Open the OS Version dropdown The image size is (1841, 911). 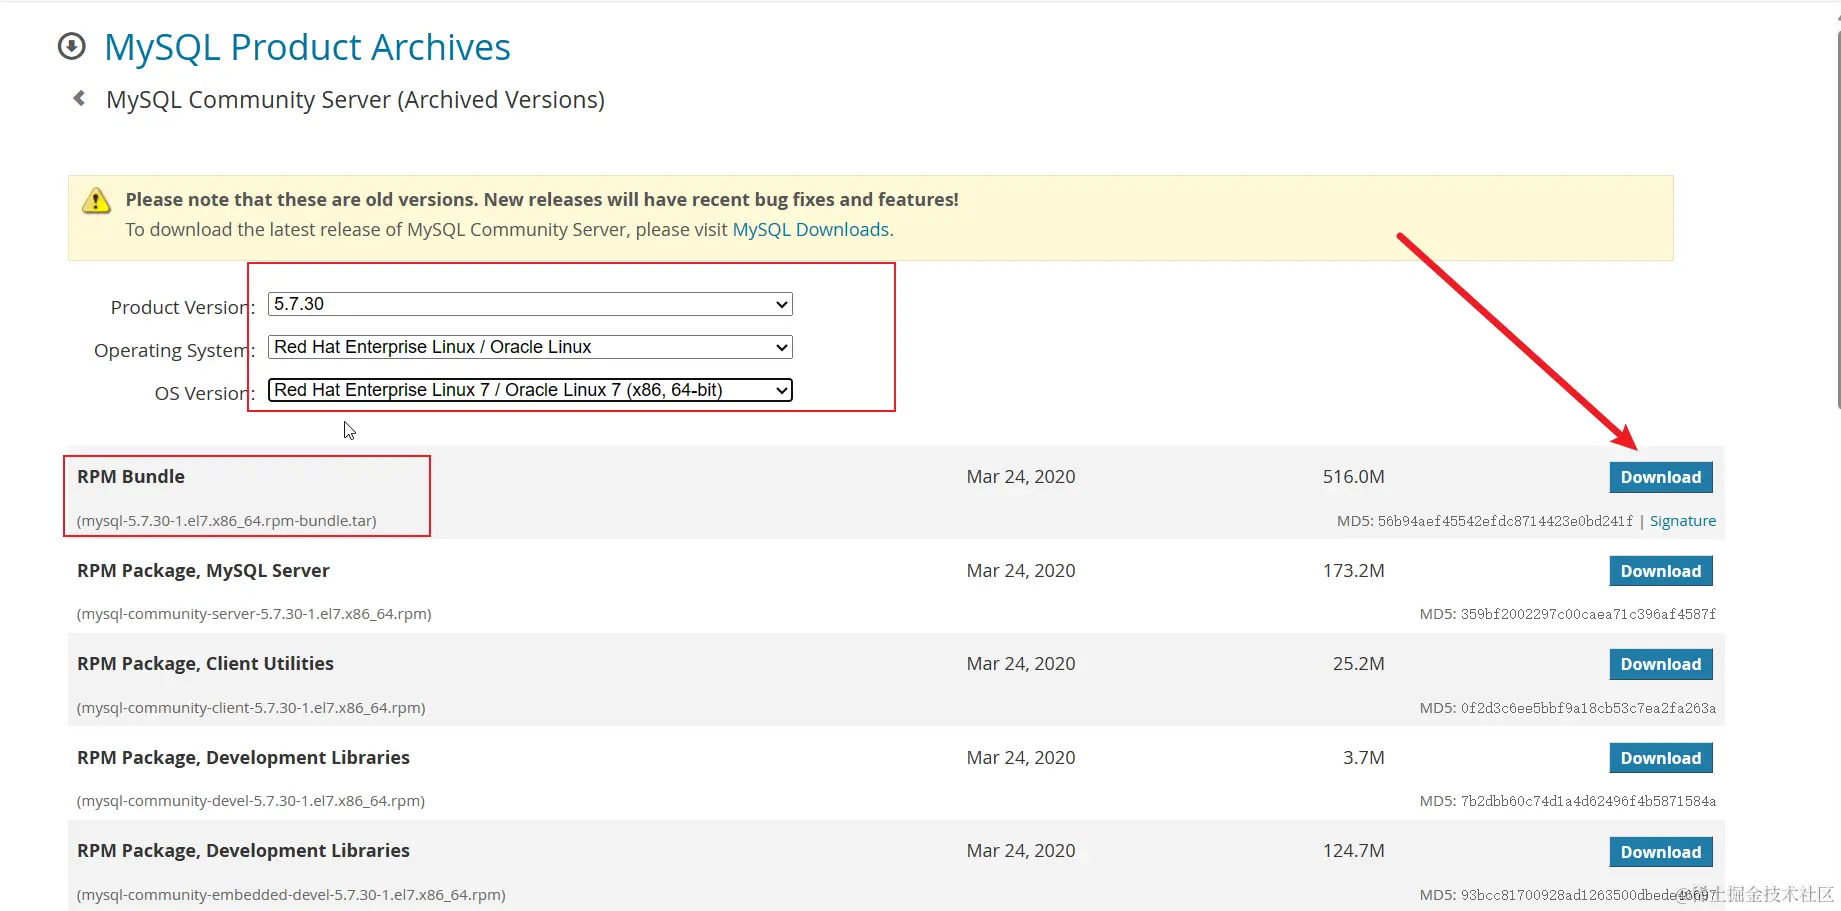[x=530, y=390]
